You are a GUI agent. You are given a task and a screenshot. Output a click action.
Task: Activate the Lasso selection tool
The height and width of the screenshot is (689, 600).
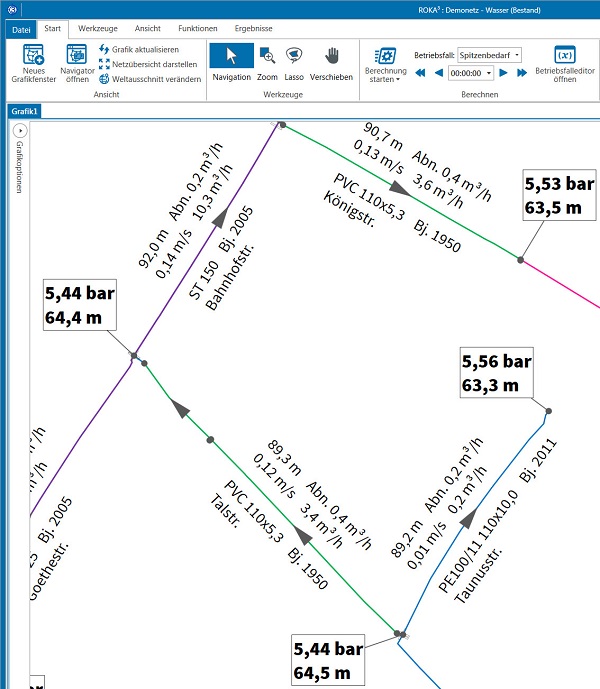pos(294,62)
